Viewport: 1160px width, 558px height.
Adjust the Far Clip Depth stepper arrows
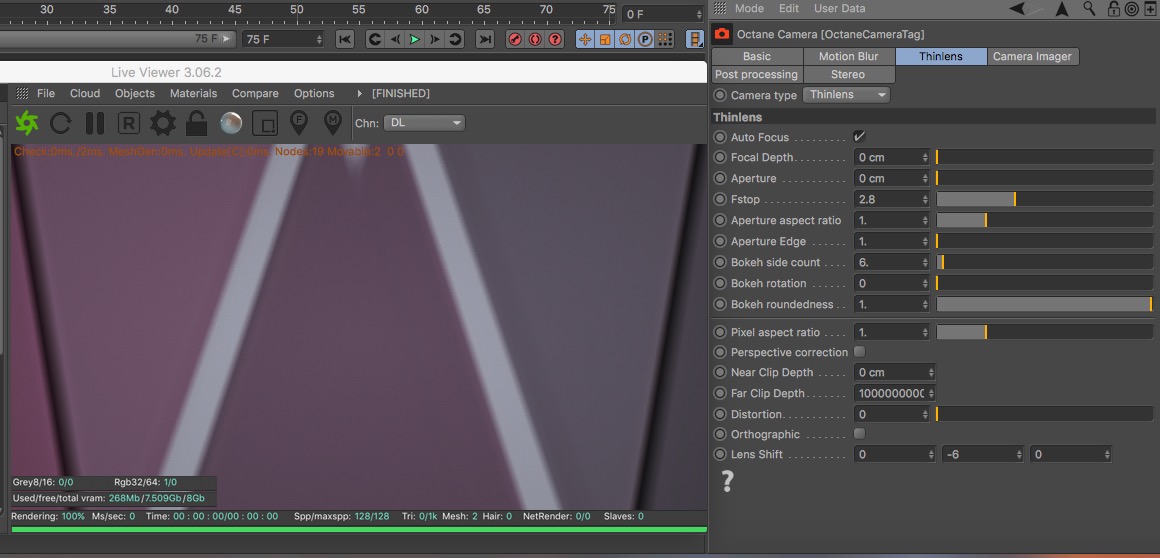(931, 393)
